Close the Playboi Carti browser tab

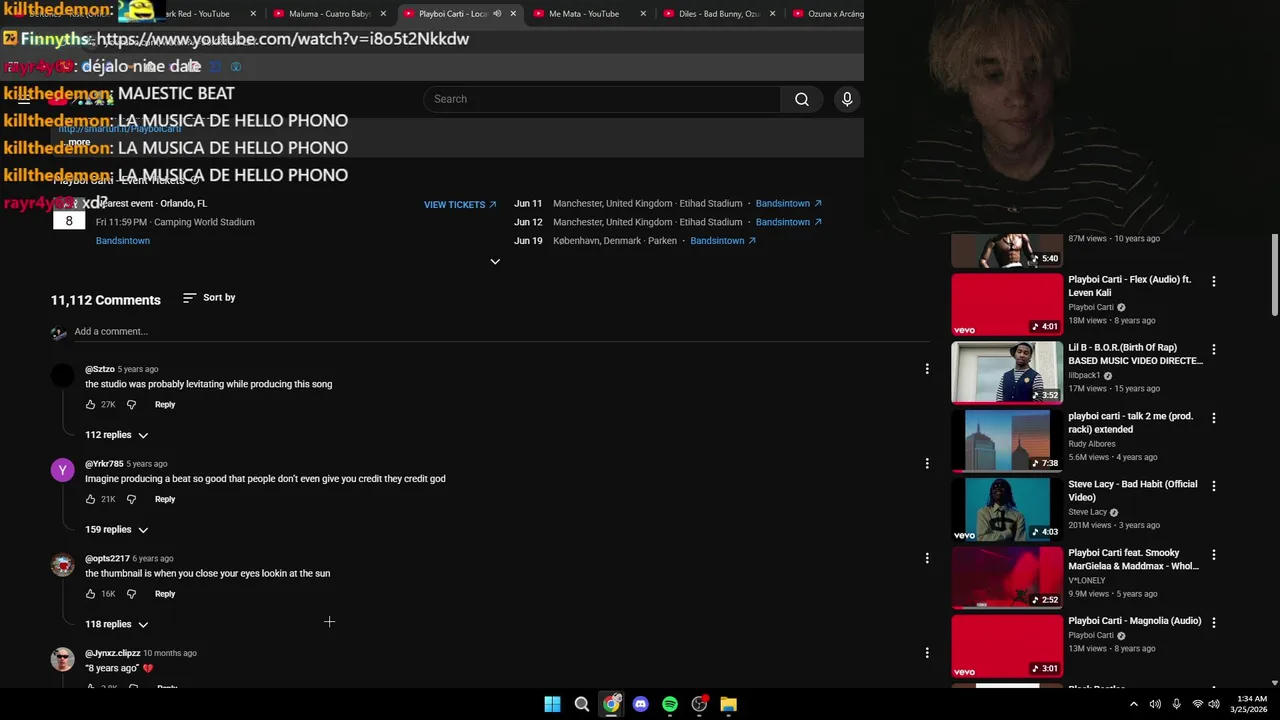click(513, 14)
